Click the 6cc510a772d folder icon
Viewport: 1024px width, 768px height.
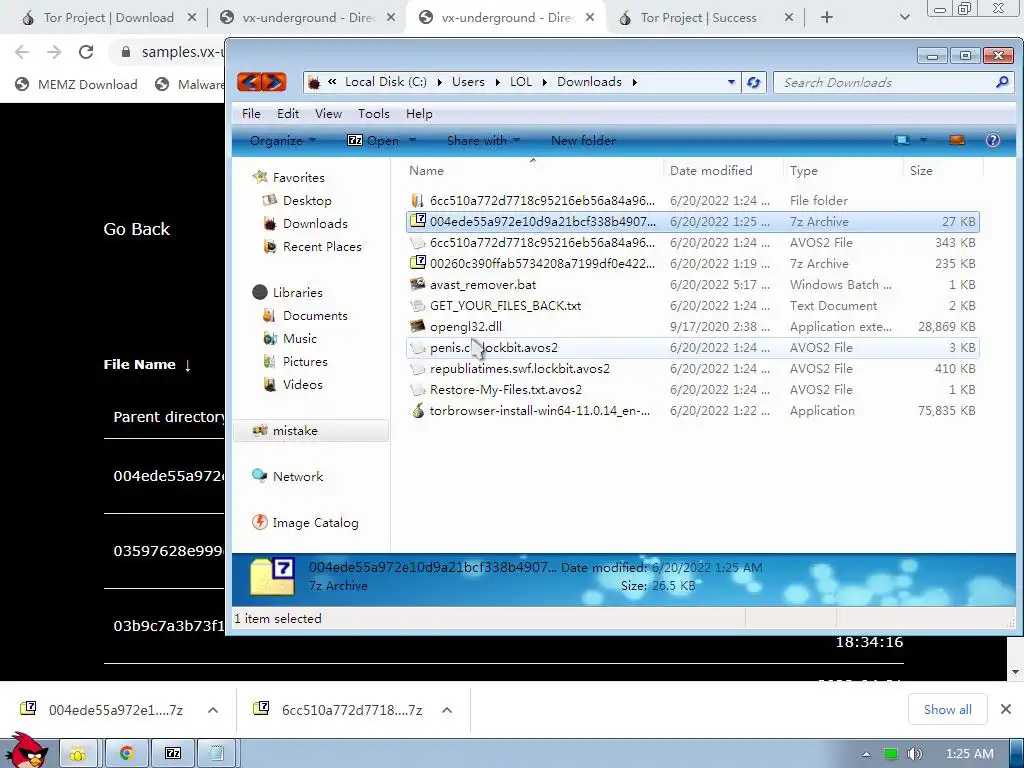tap(417, 200)
